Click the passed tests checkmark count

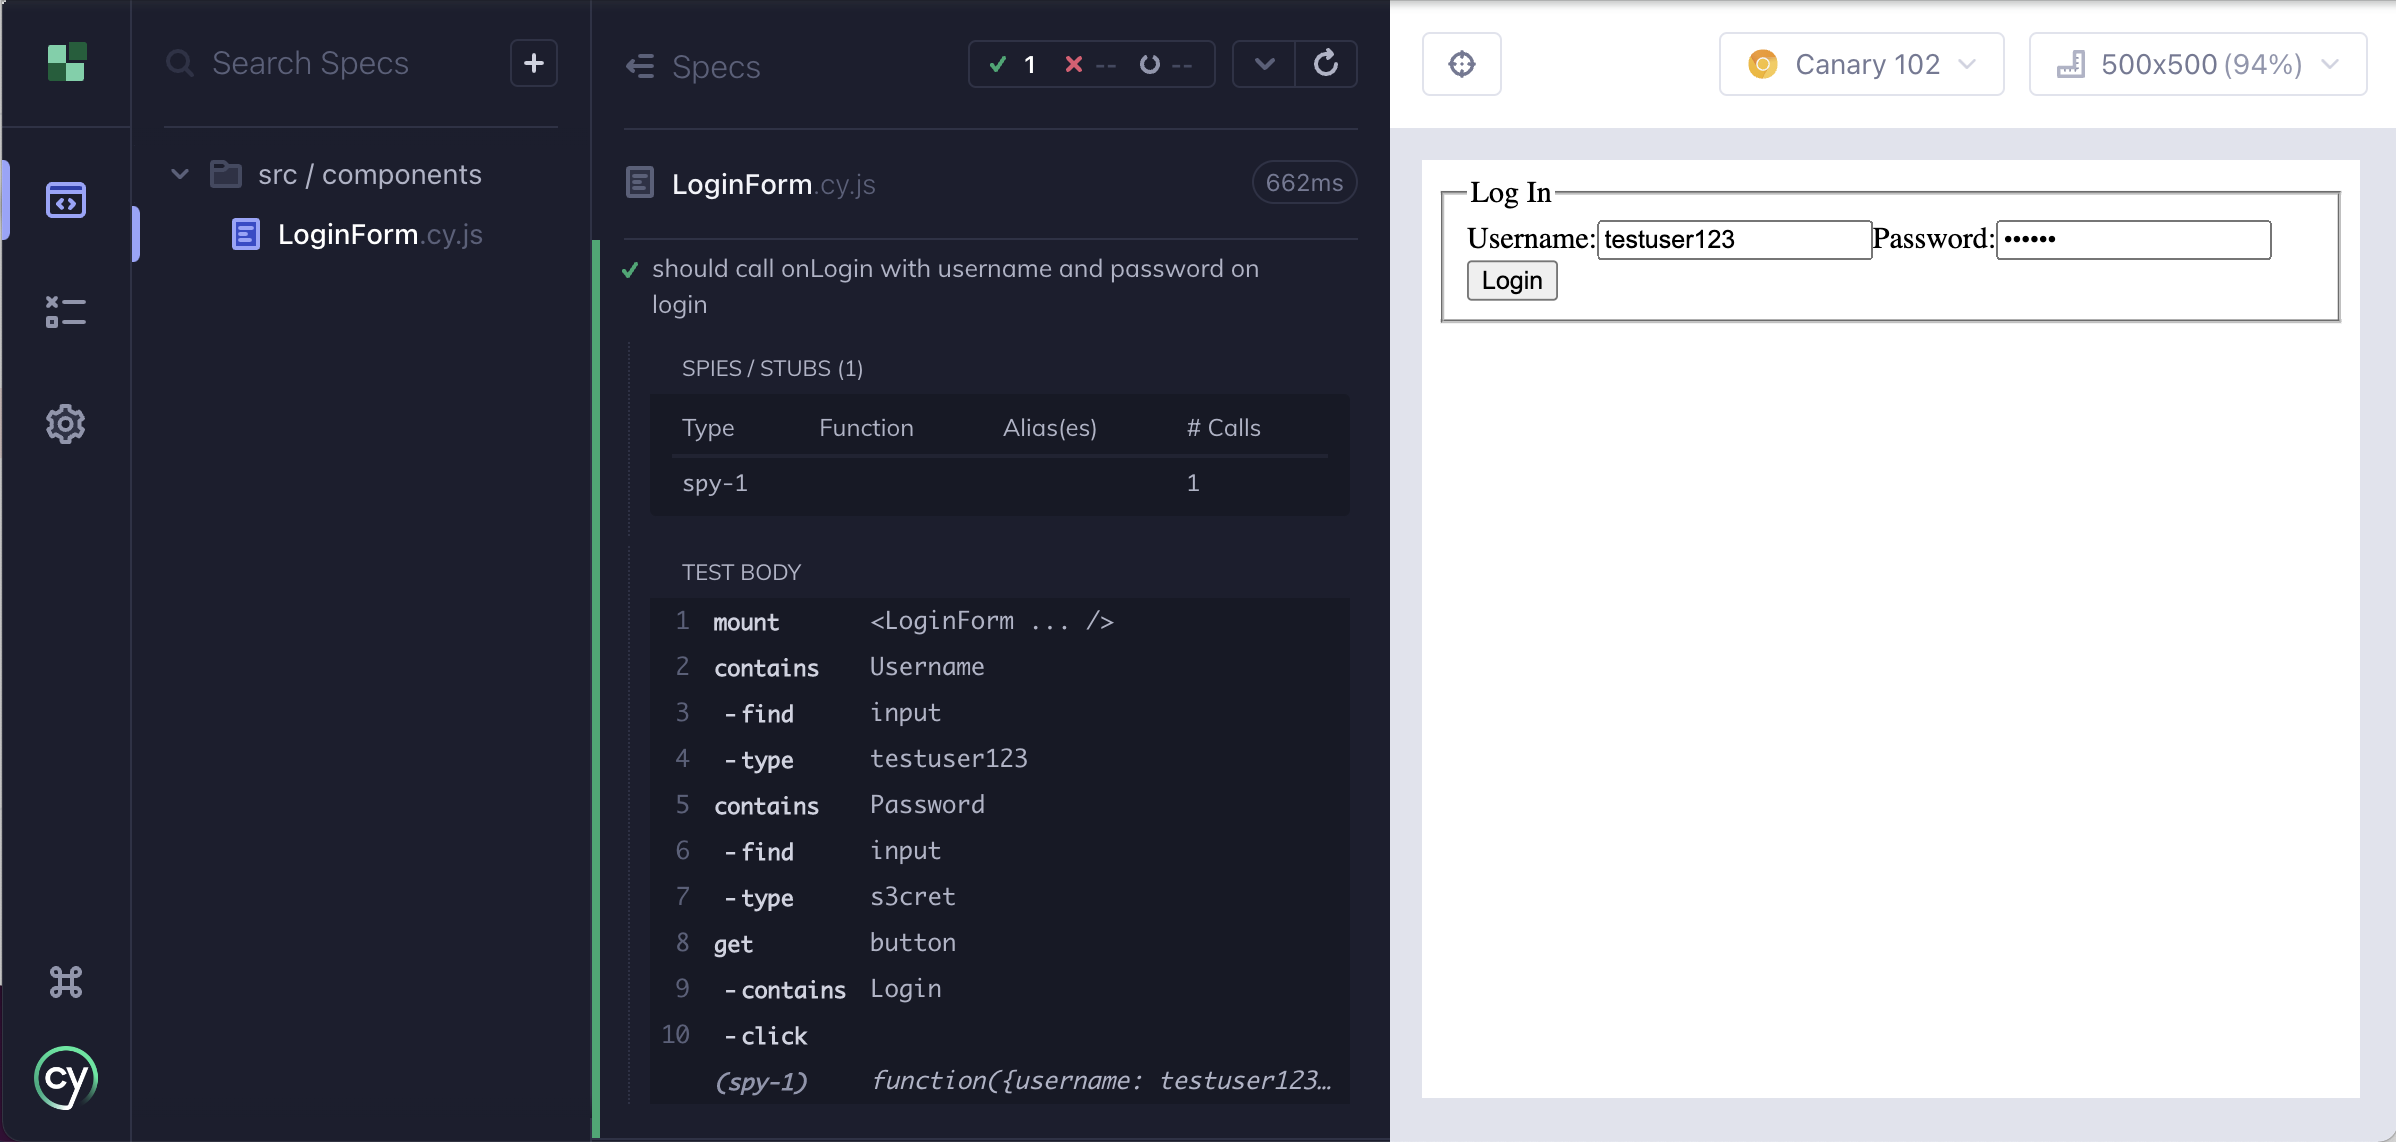click(x=1012, y=64)
